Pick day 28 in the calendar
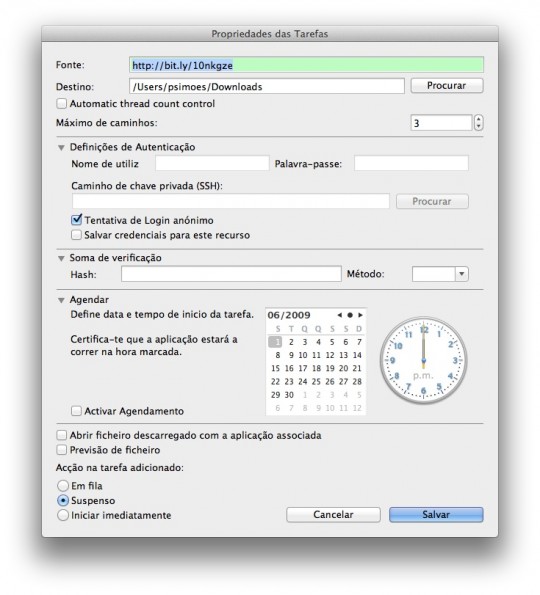Image resolution: width=540 pixels, height=595 pixels. (x=357, y=382)
